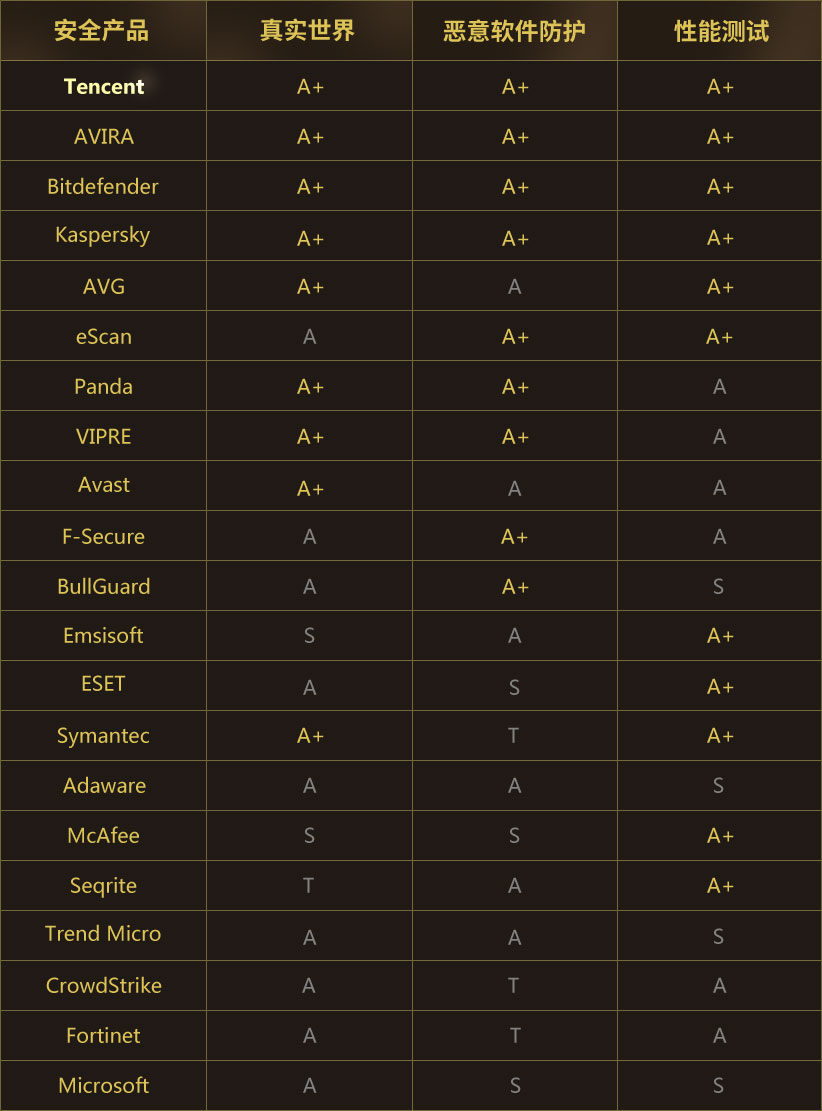Click AVG's malware protection A rating
Screen dimensions: 822x1111
514,287
